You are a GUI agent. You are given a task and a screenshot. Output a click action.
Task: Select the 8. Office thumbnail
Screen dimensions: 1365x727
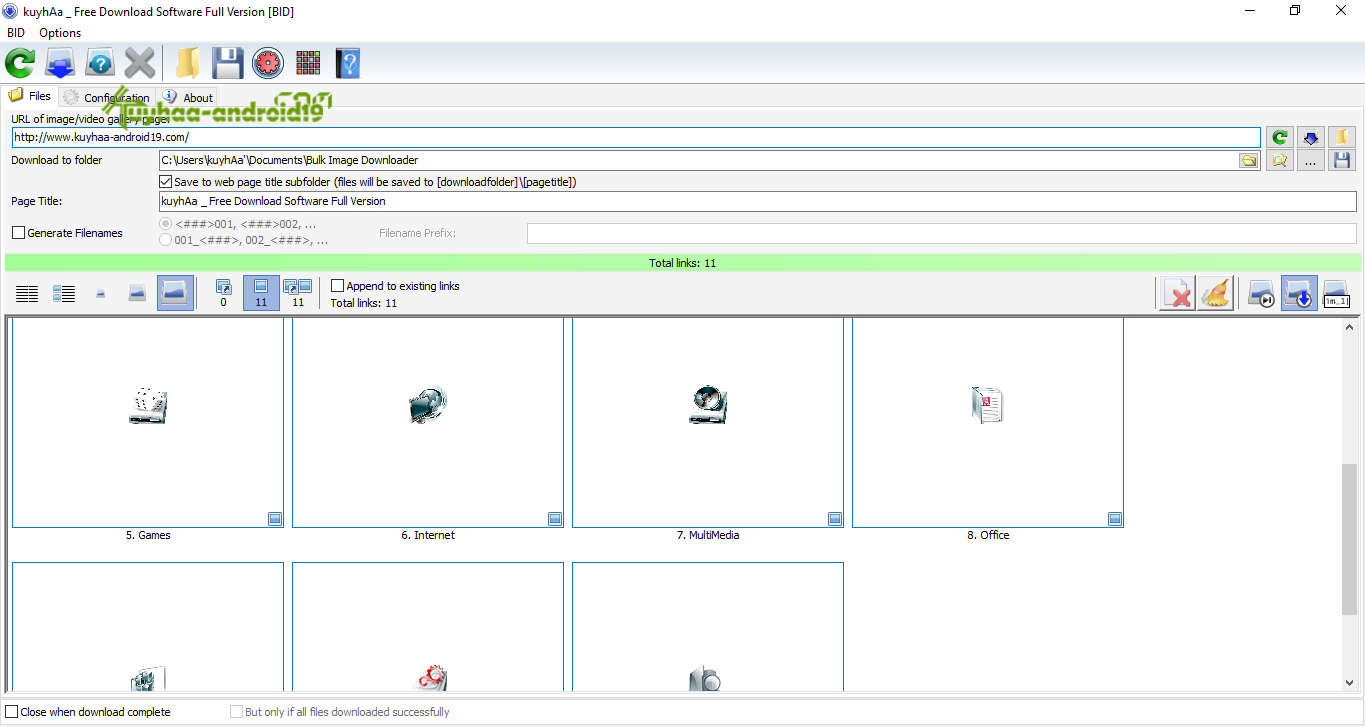click(x=988, y=422)
